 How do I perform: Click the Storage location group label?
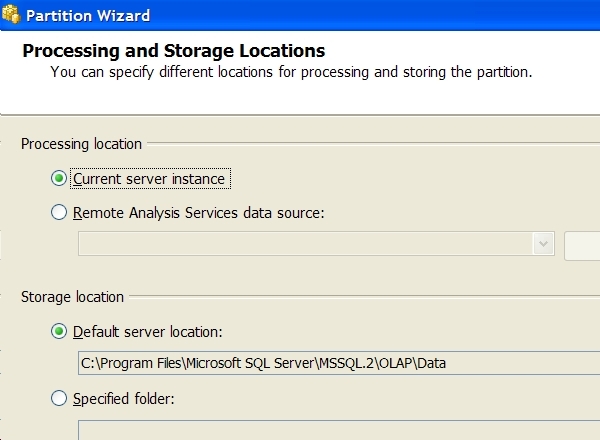72,297
